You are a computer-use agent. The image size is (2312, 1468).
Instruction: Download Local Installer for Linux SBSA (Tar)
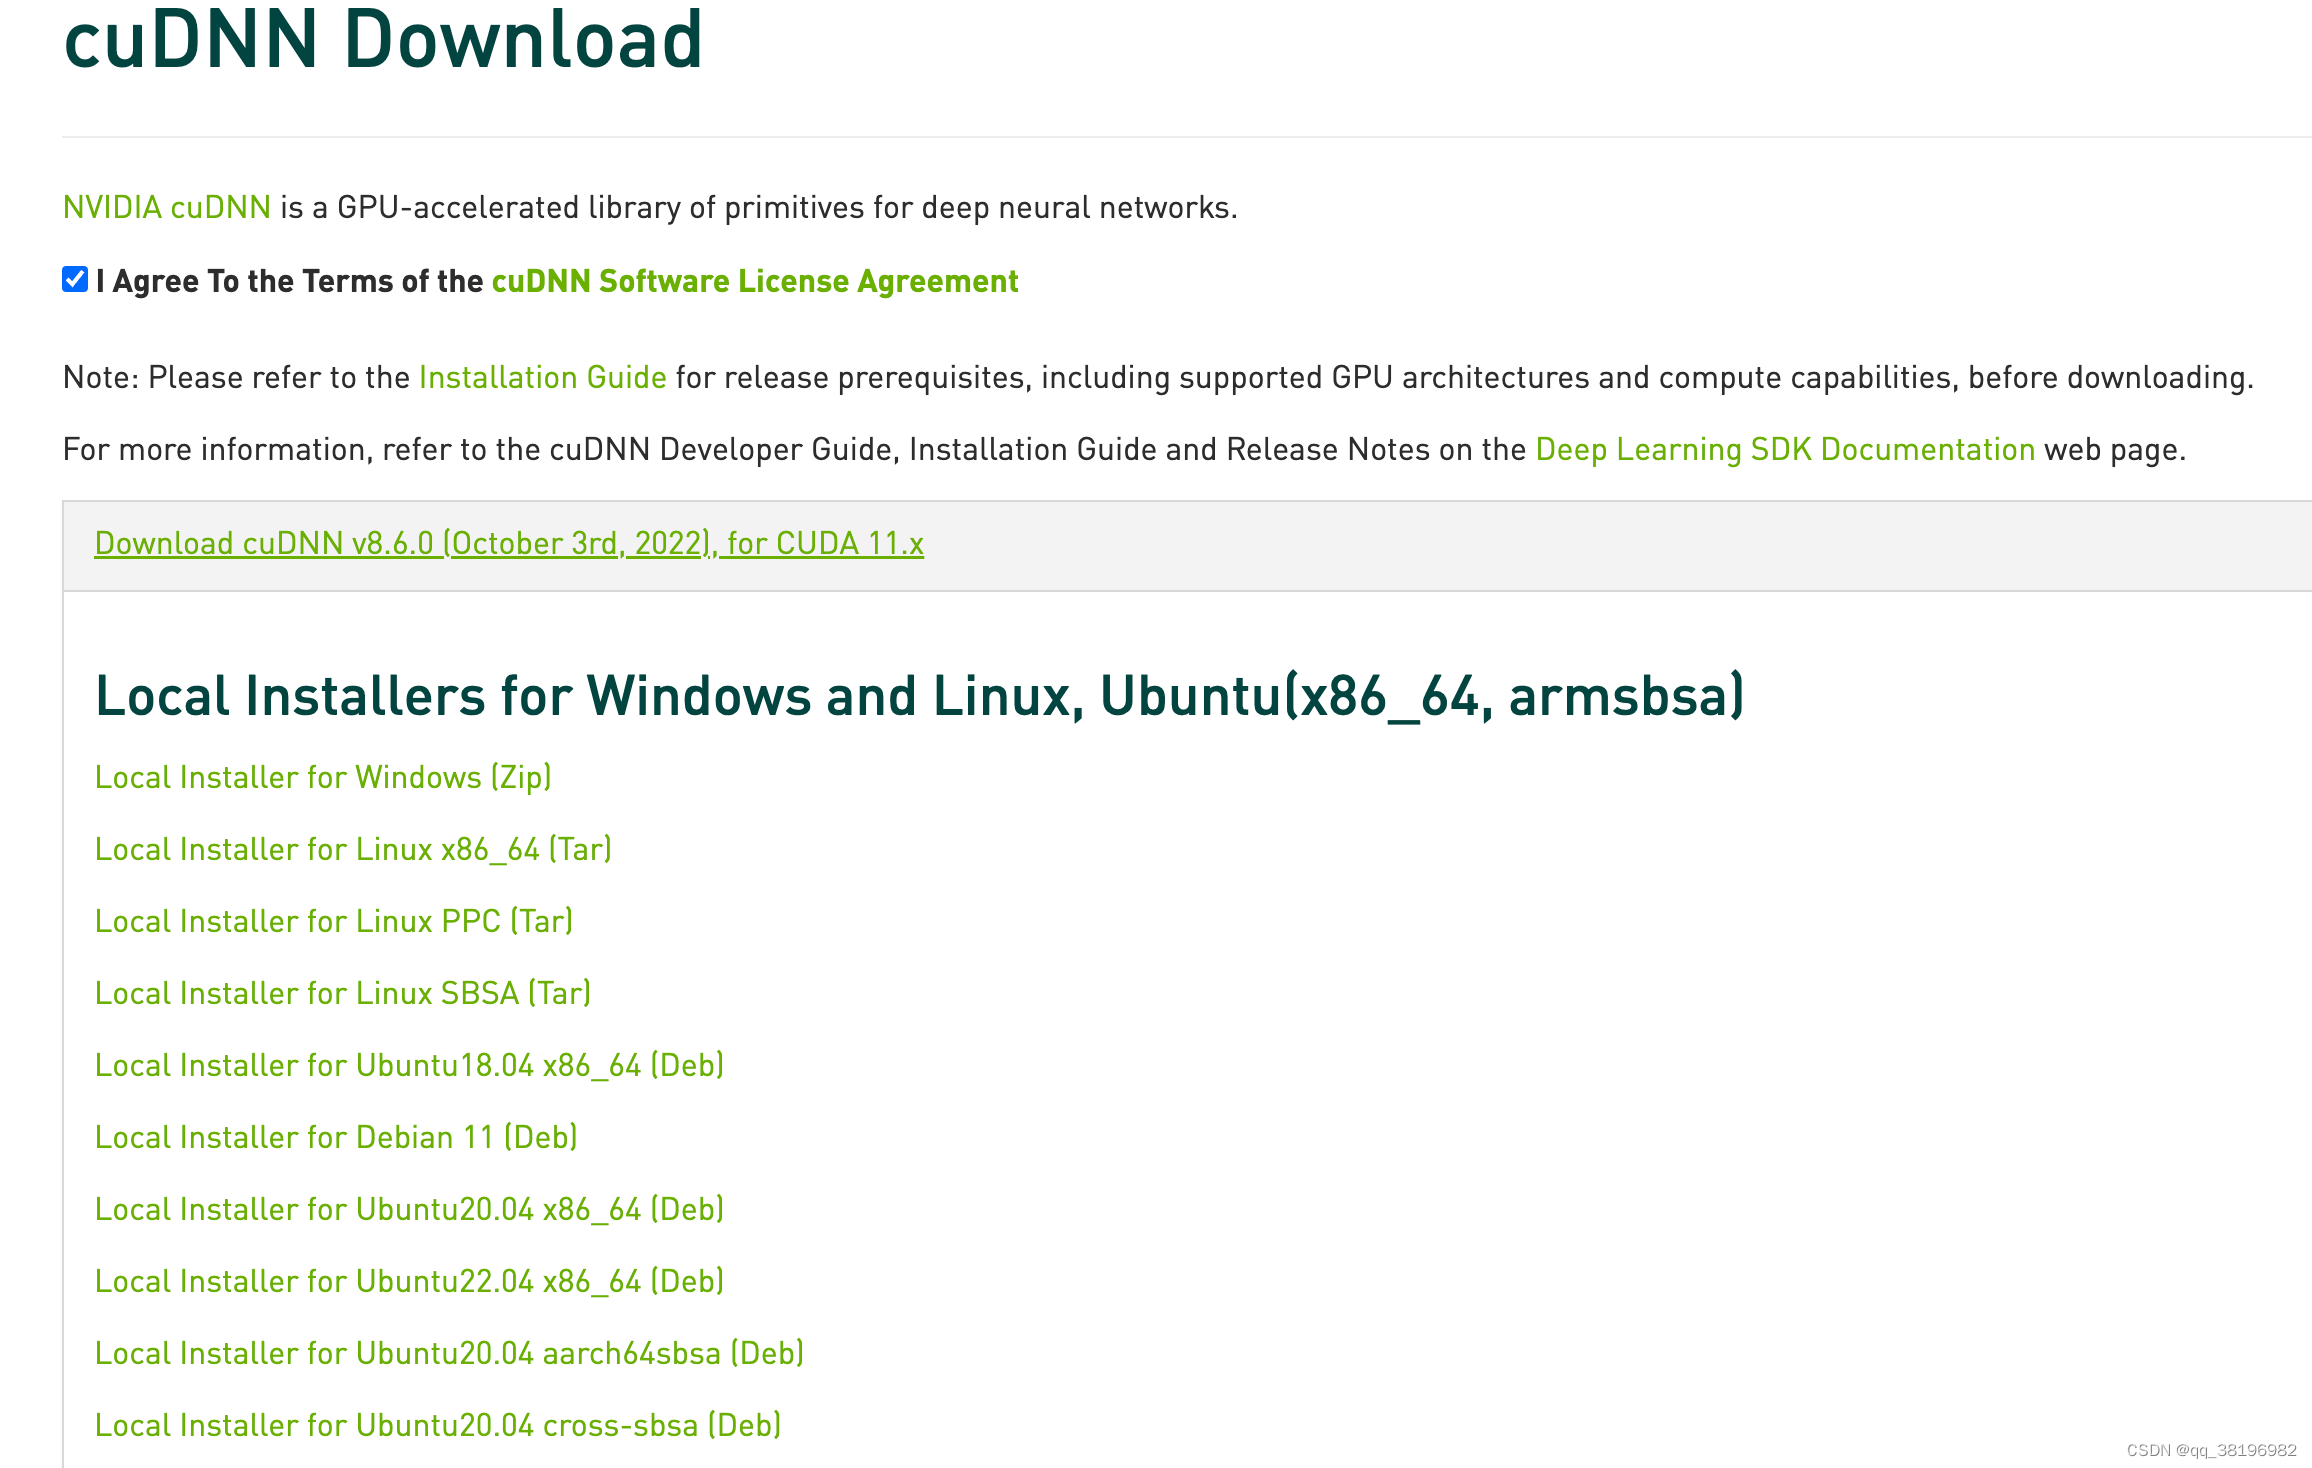[343, 993]
